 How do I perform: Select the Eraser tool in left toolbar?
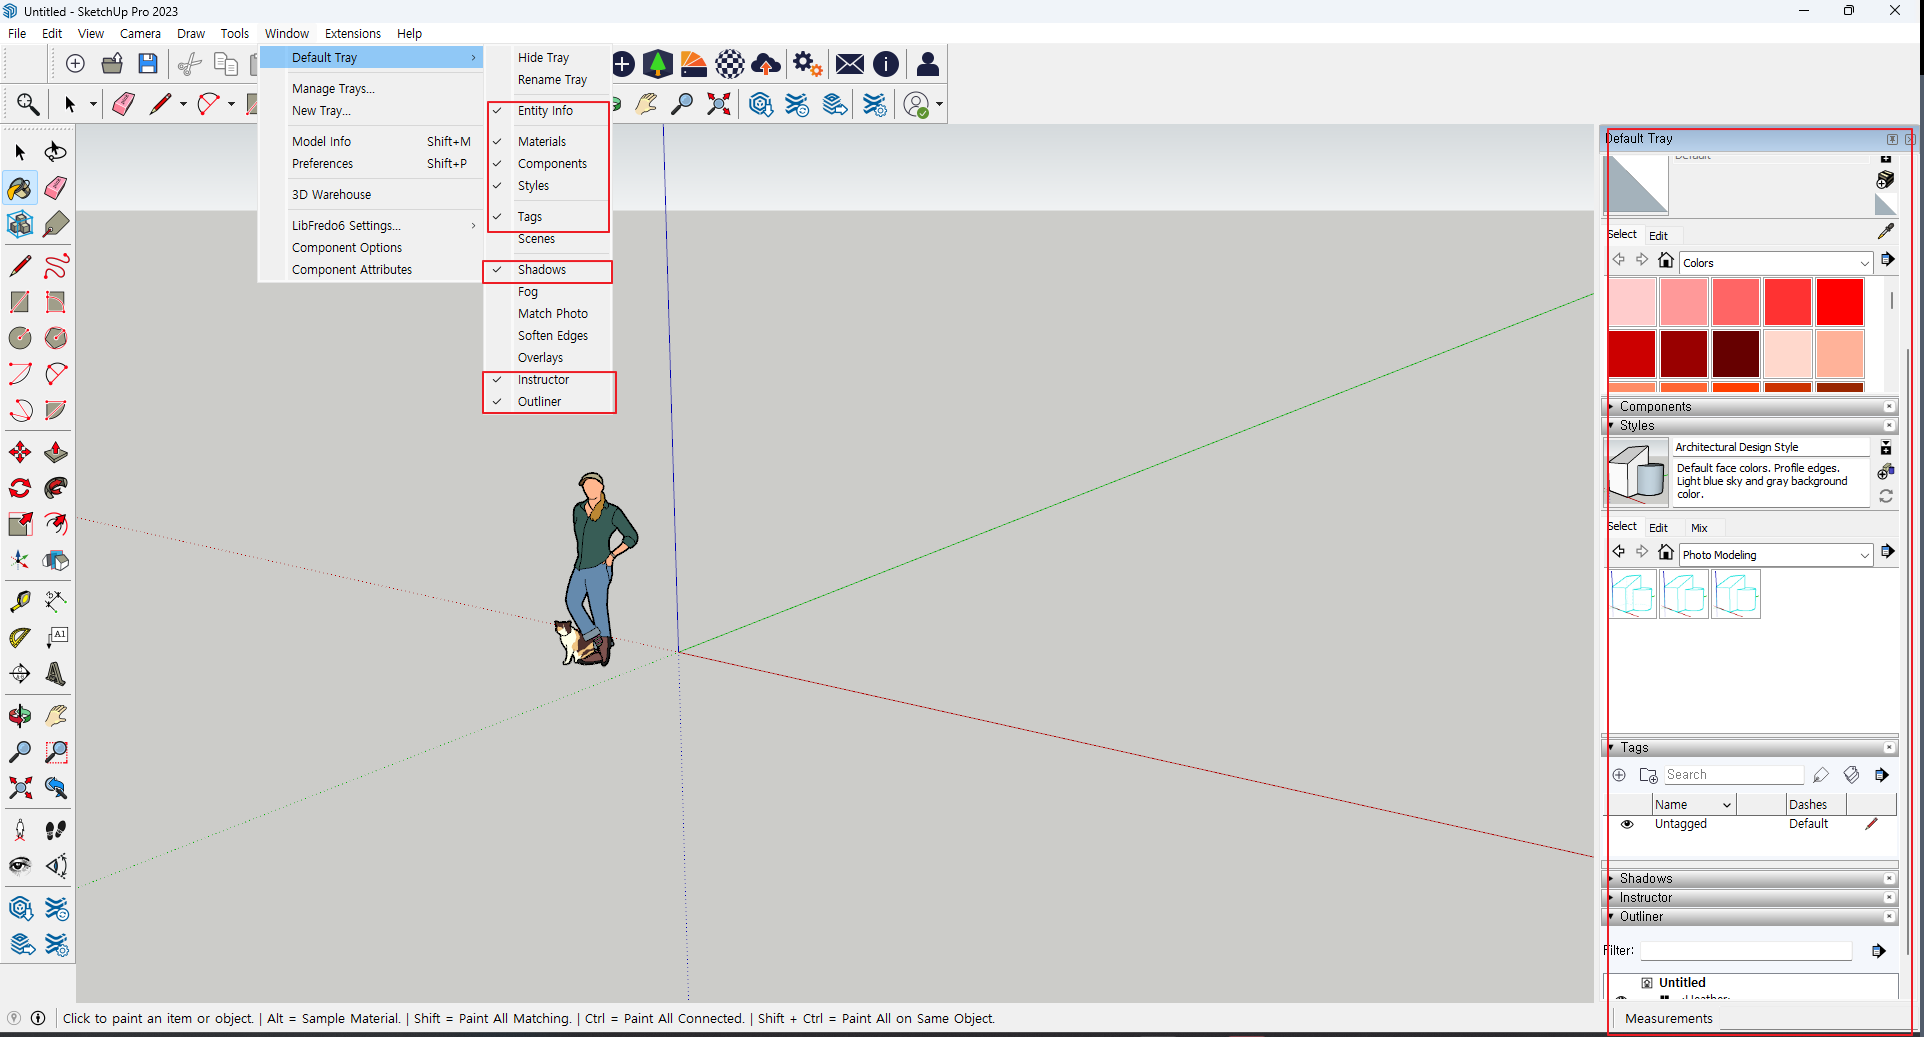(56, 188)
